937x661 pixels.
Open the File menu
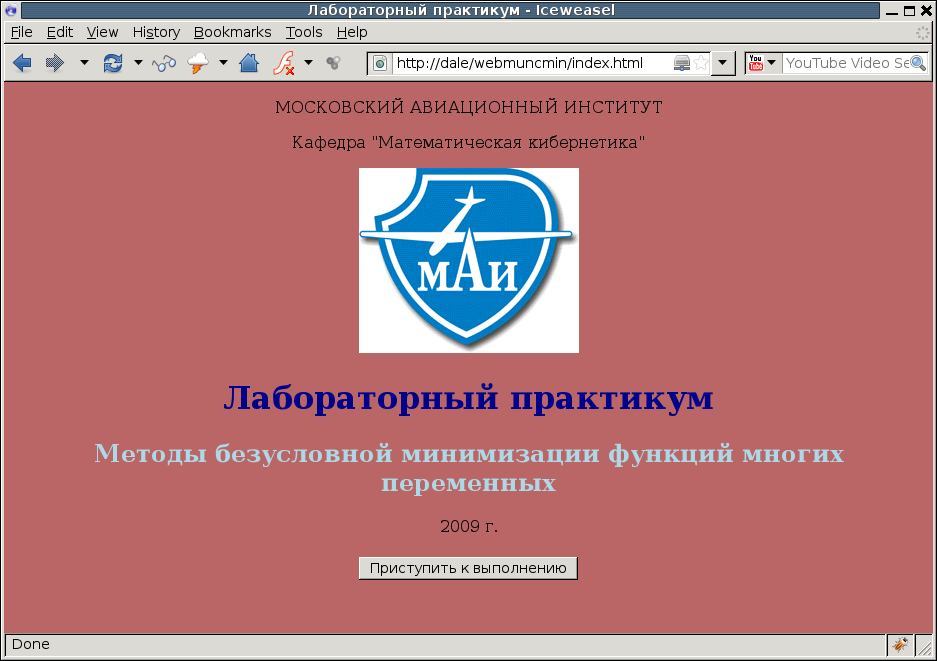click(22, 32)
